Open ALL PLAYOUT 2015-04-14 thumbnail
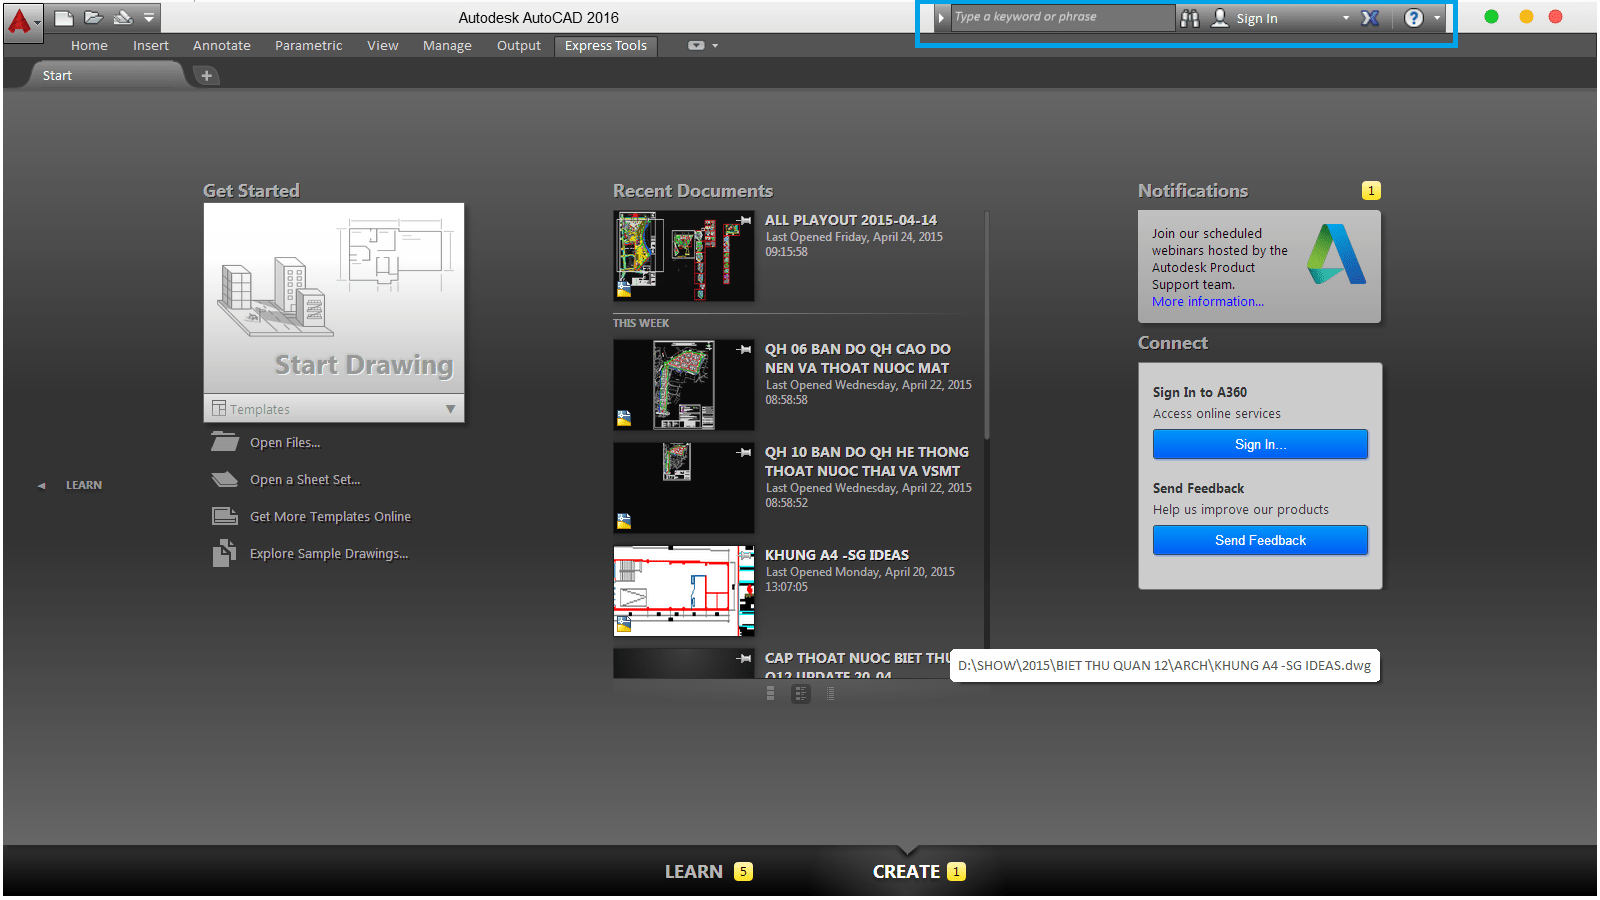Screen dimensions: 1600x900 684,256
